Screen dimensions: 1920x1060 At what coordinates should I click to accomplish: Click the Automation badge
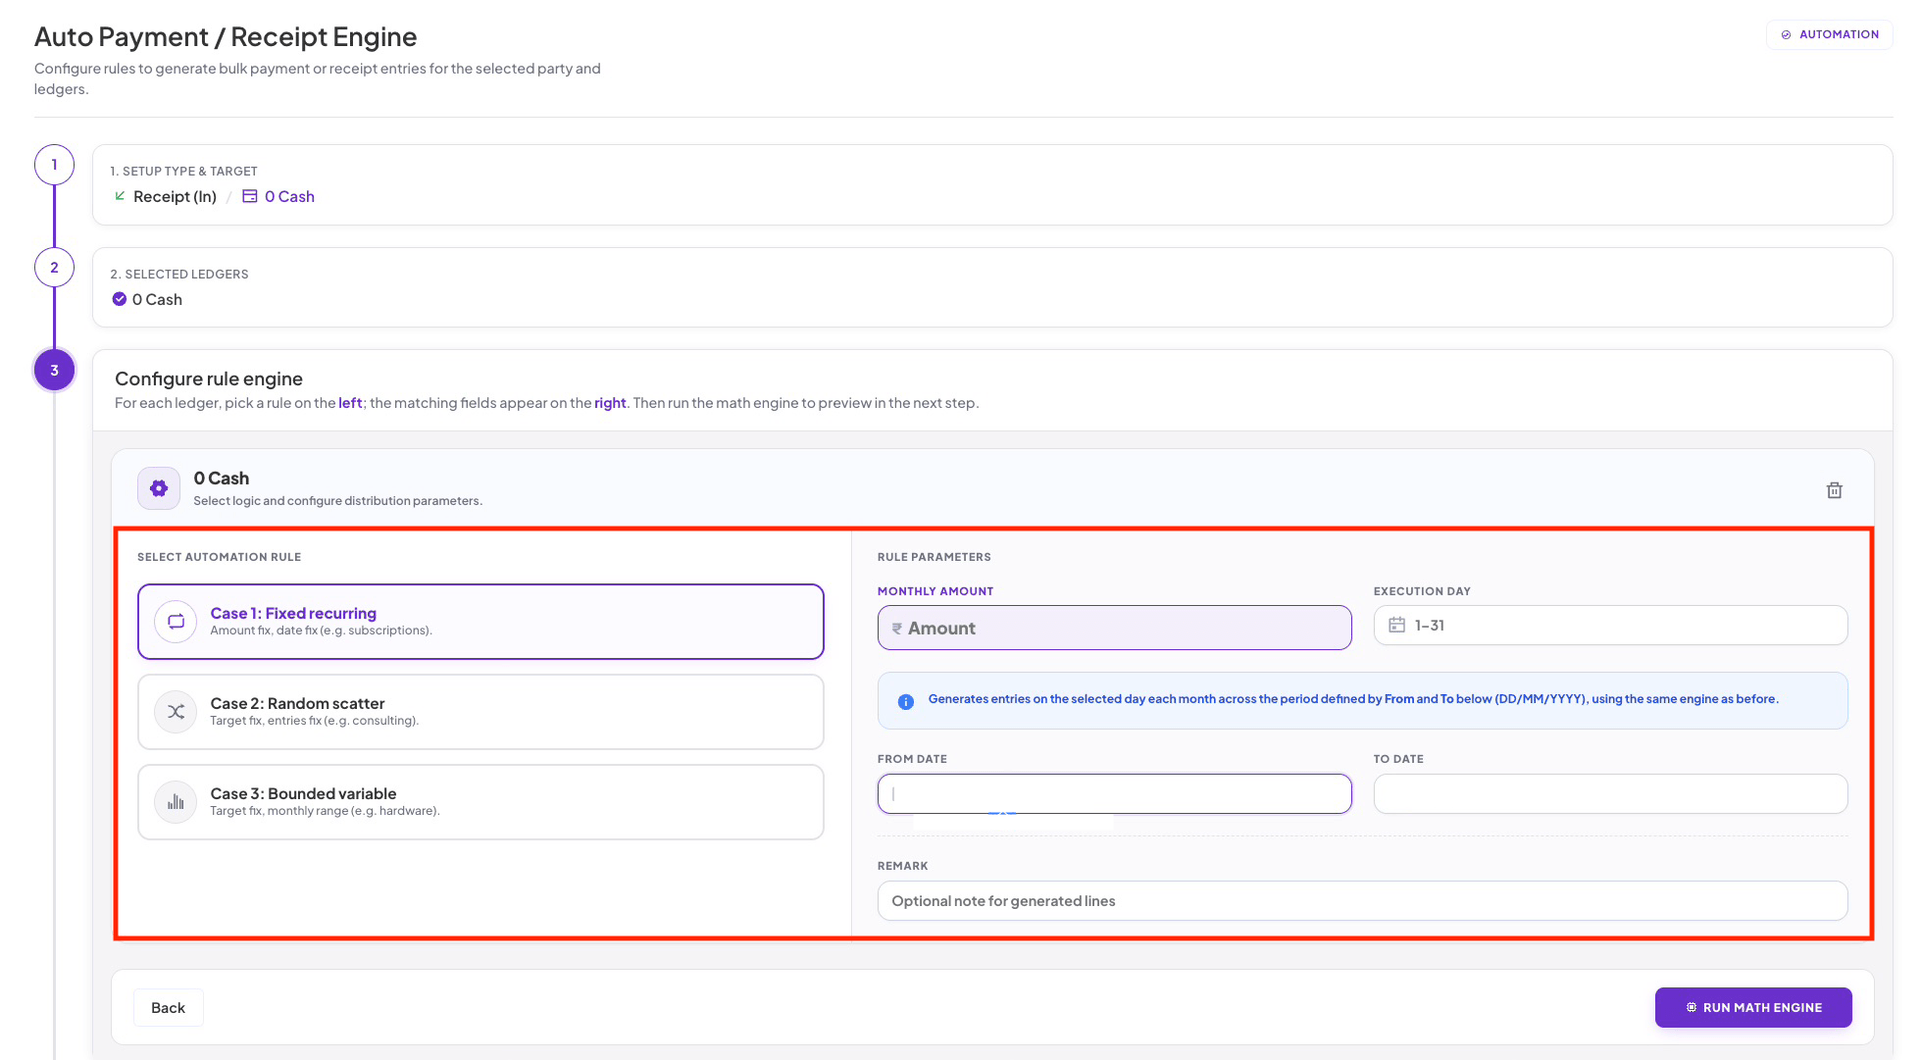coord(1829,35)
